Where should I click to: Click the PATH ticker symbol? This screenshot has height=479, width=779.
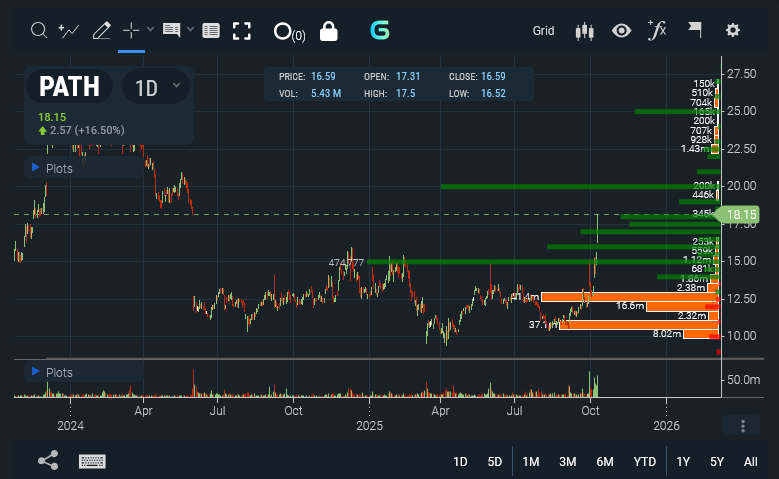tap(69, 86)
